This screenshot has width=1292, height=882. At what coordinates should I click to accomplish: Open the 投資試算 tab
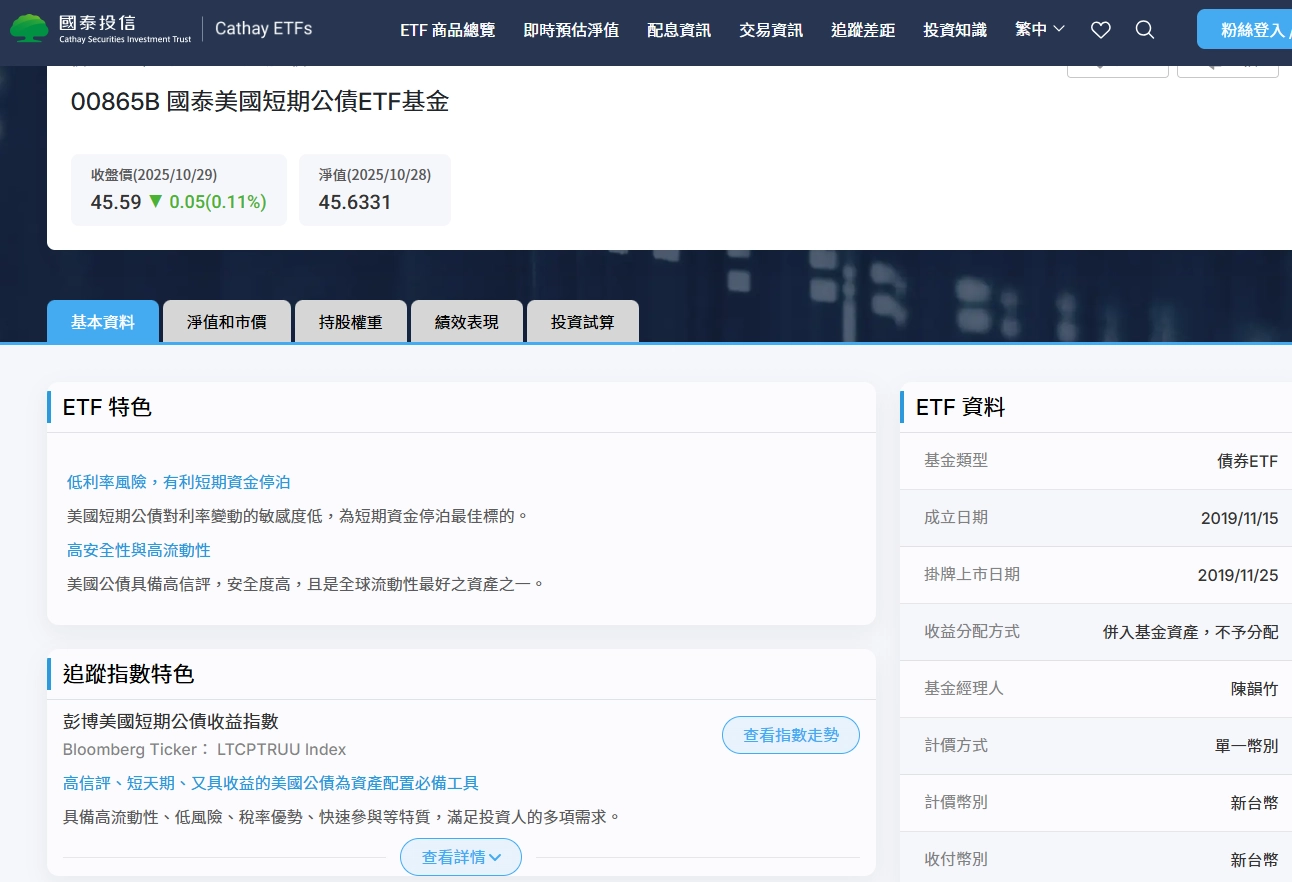pos(583,322)
